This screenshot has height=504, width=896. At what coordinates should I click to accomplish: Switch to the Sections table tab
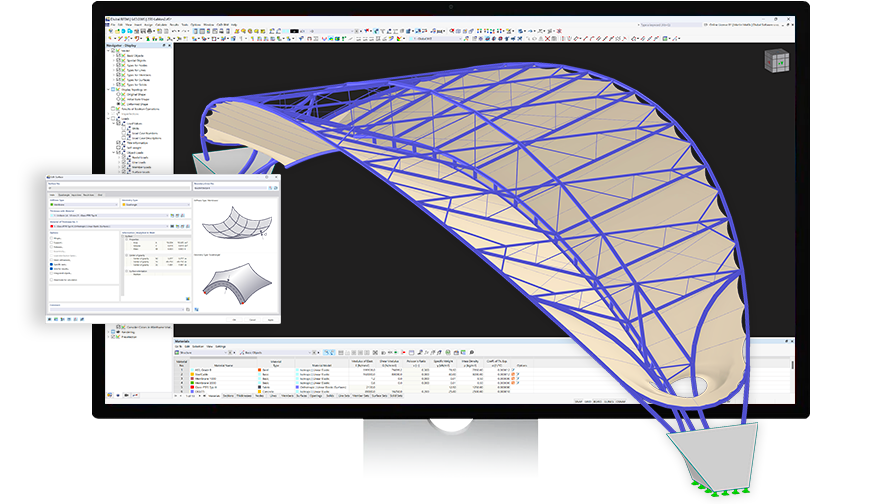pyautogui.click(x=228, y=395)
